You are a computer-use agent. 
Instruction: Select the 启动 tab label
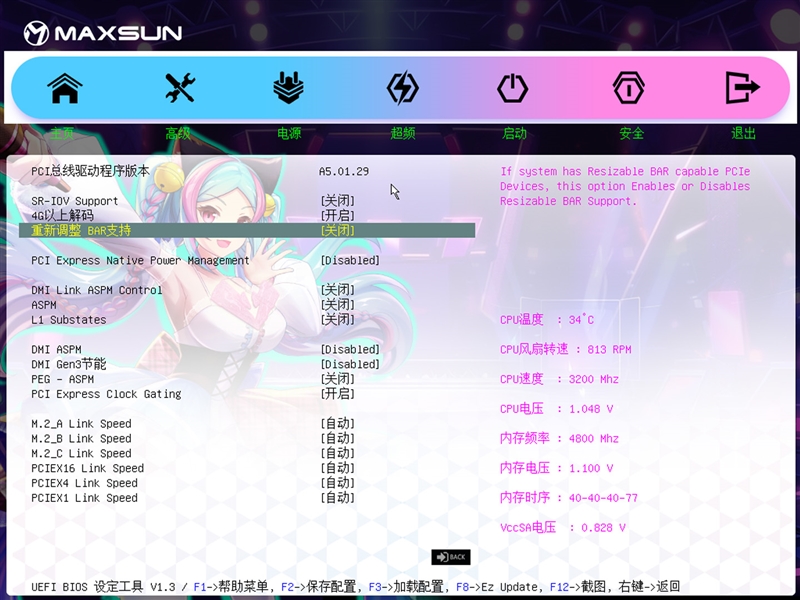click(x=514, y=134)
